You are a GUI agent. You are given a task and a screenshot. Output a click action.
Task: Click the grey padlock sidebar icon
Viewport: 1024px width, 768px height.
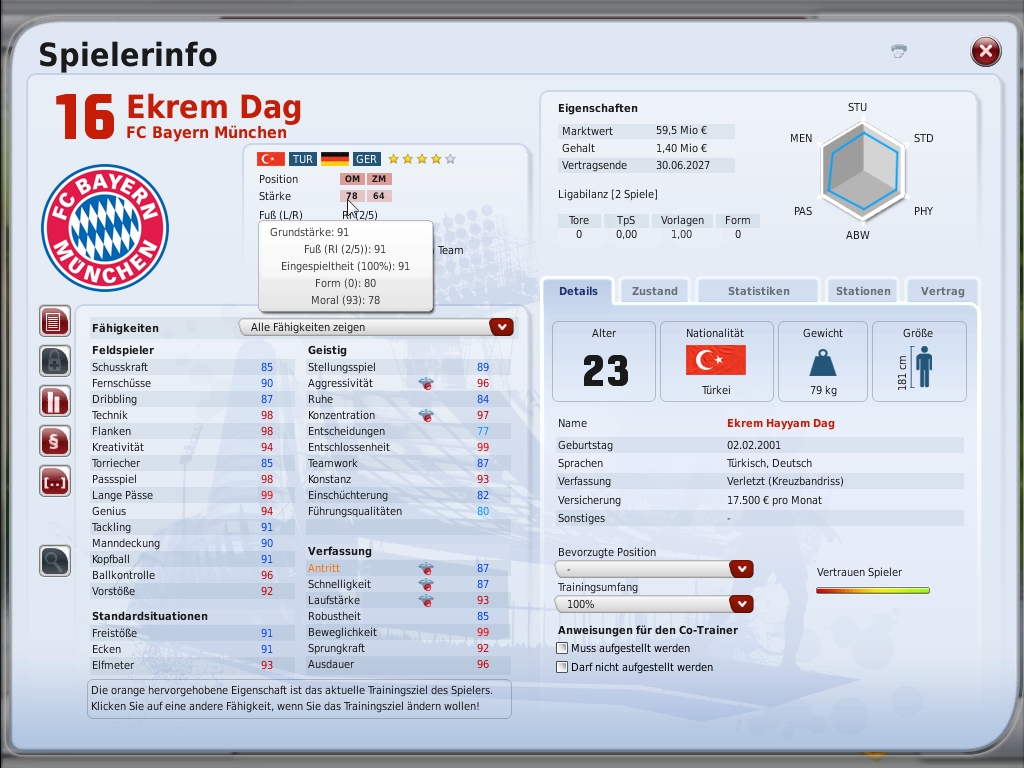point(55,361)
